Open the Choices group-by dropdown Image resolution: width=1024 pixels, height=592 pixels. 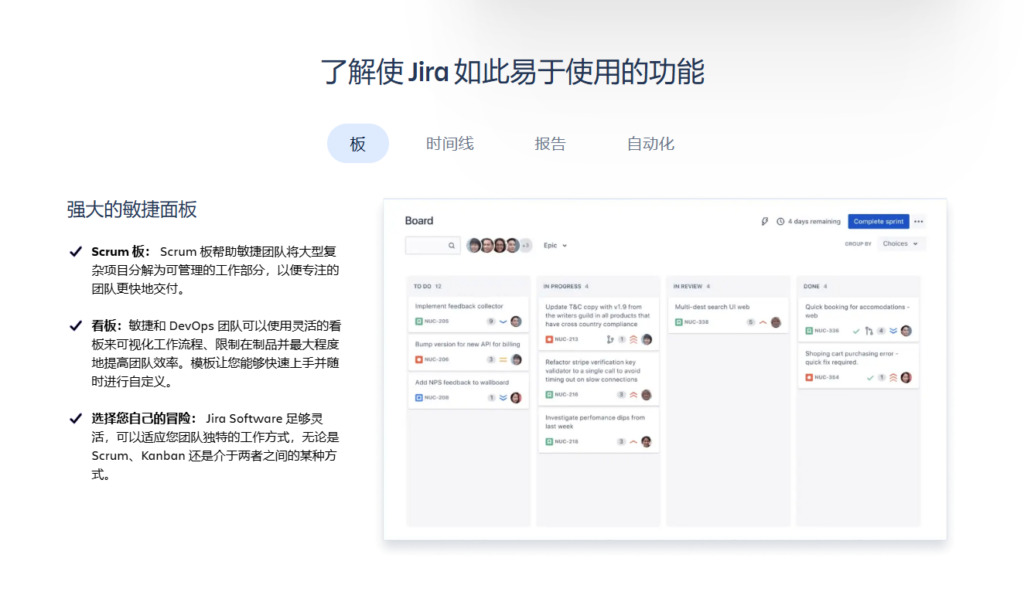(x=901, y=244)
